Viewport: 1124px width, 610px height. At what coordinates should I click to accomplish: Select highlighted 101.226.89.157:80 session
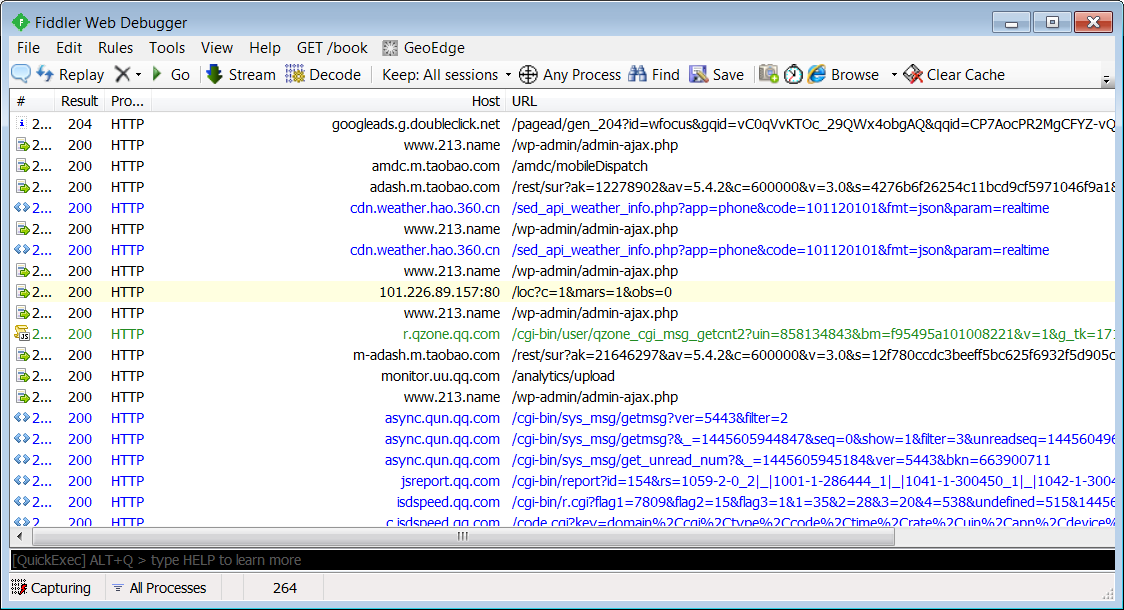(x=563, y=292)
